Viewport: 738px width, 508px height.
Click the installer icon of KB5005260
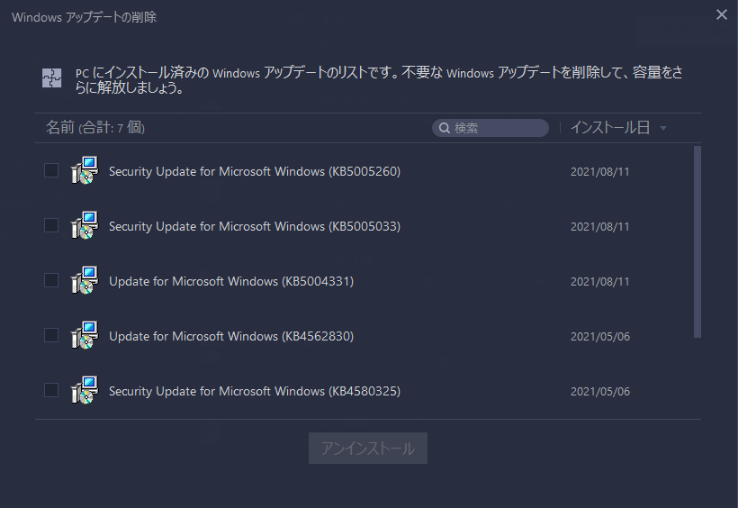click(x=85, y=170)
